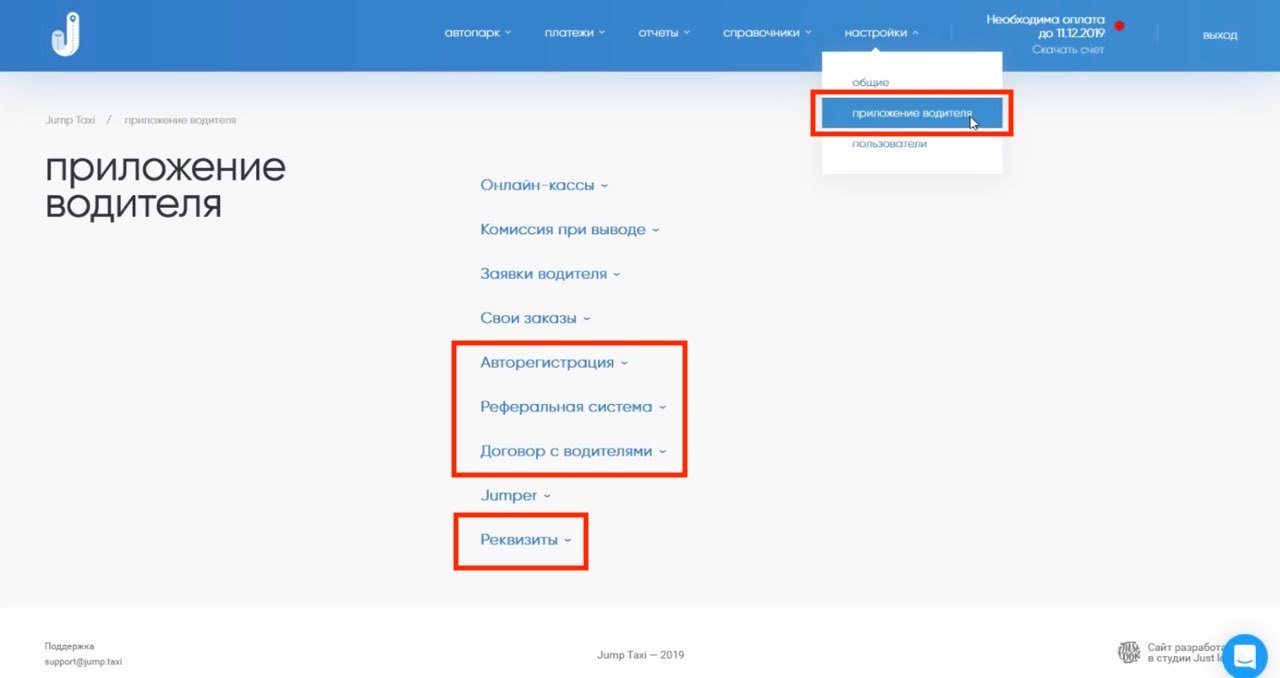Expand the Реферальная система section
Screen dimensions: 1280x678
[572, 407]
